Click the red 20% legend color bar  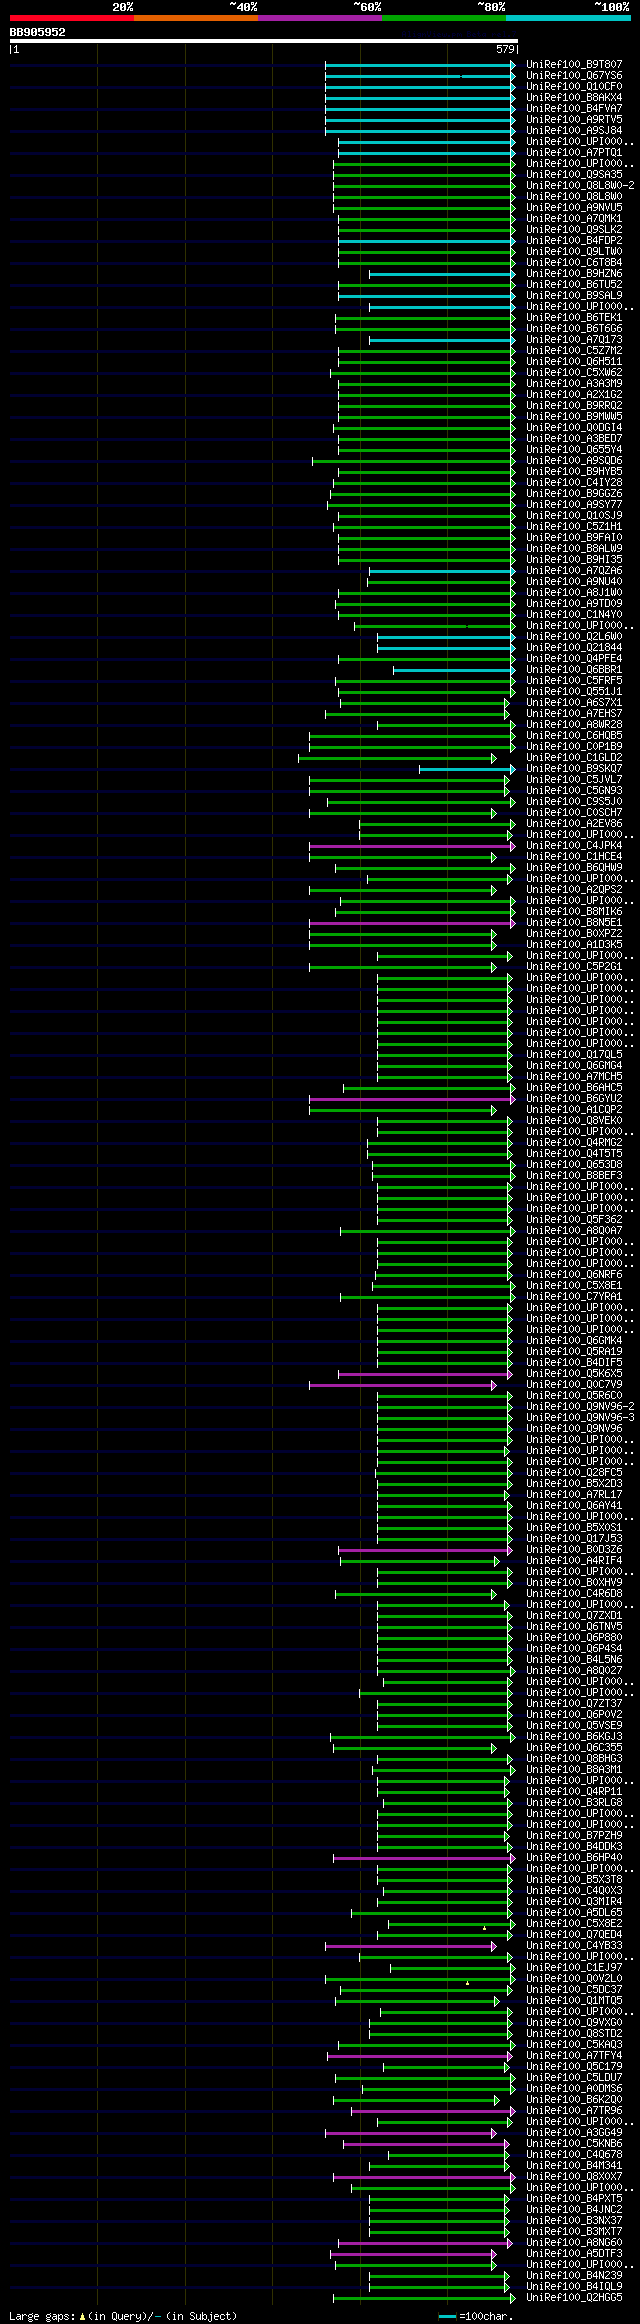tap(71, 18)
